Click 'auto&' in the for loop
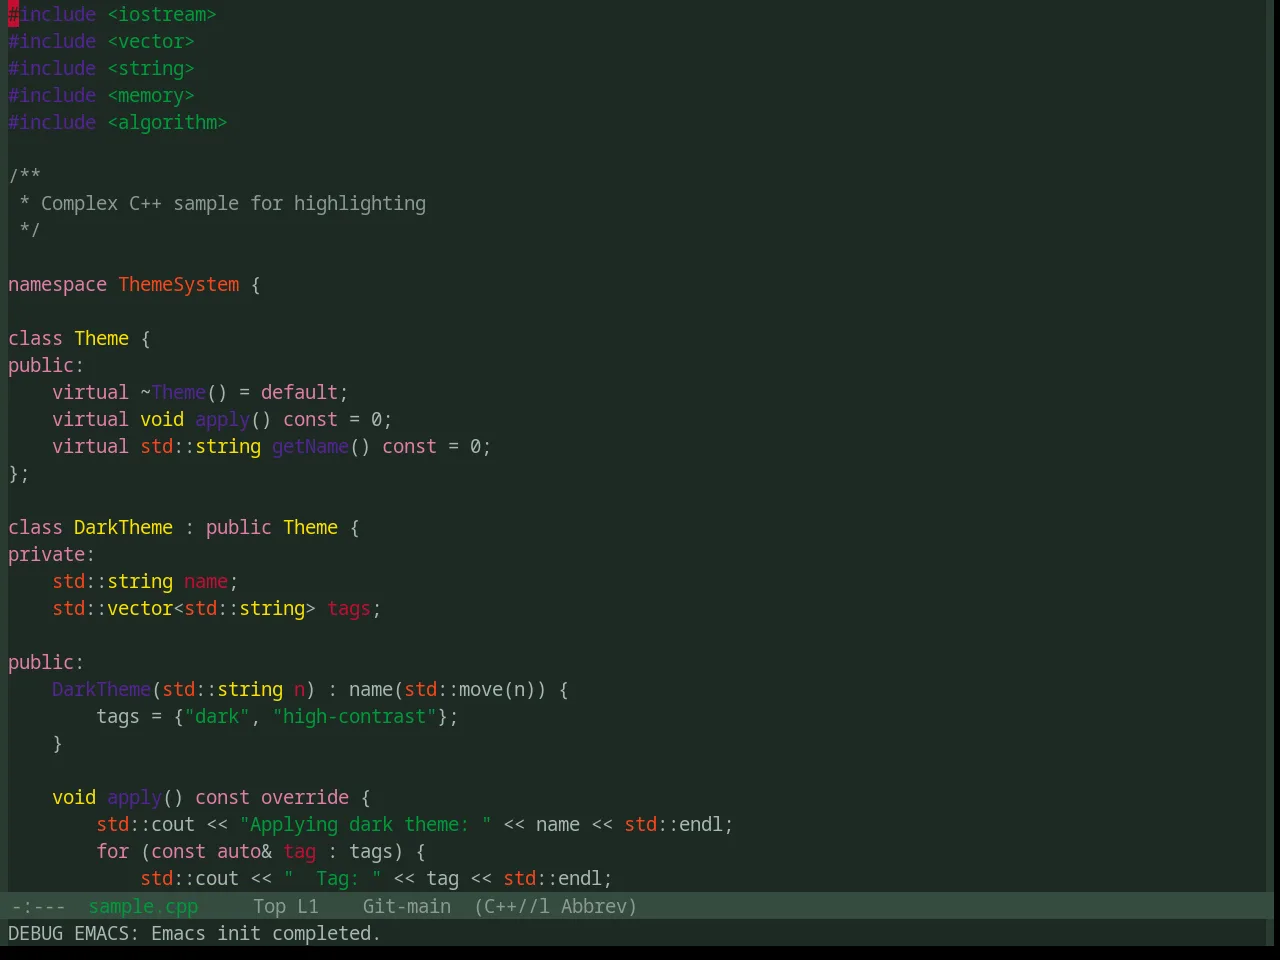The width and height of the screenshot is (1280, 960). [x=244, y=852]
